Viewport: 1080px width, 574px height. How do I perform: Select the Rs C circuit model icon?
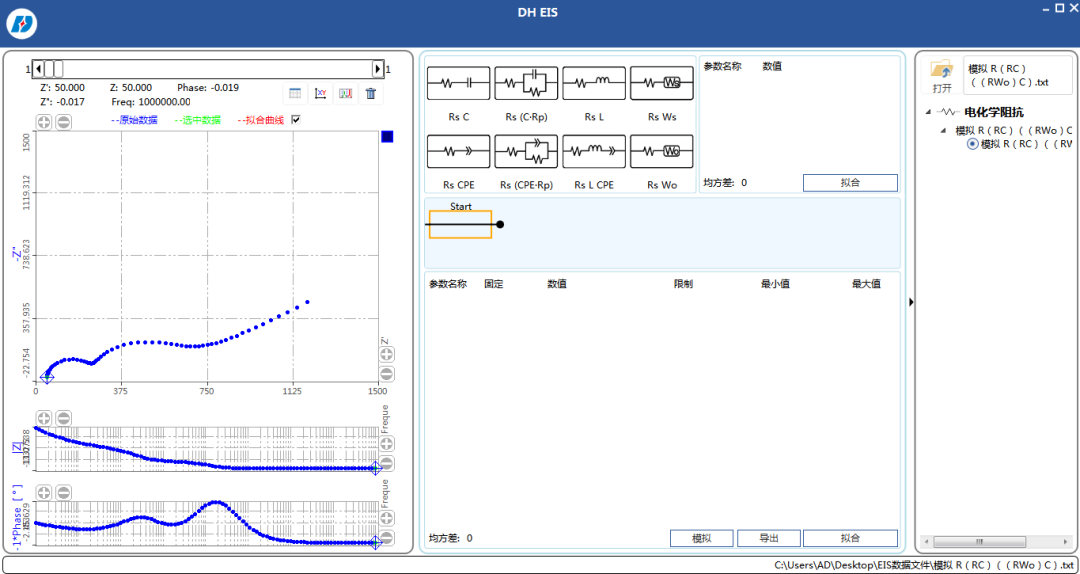coord(458,83)
